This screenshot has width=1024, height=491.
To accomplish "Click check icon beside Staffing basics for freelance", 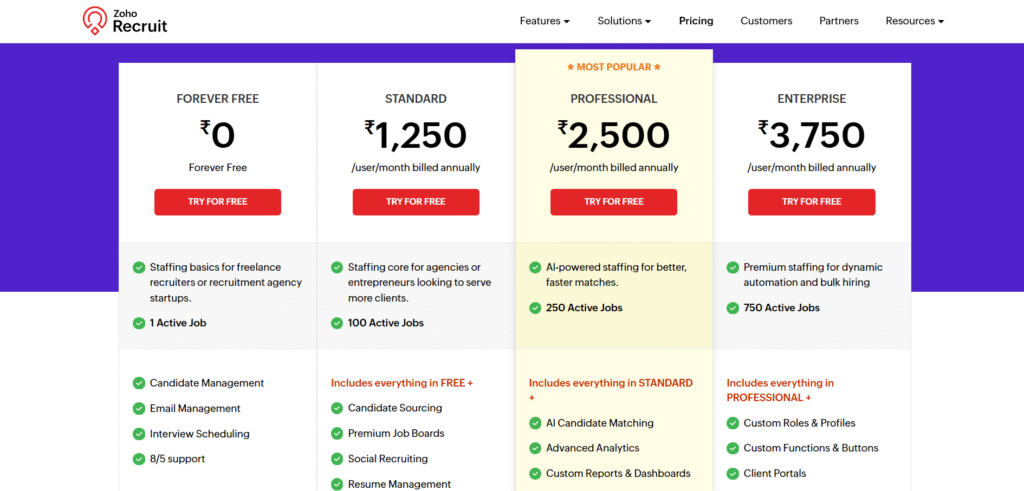I will pos(138,267).
